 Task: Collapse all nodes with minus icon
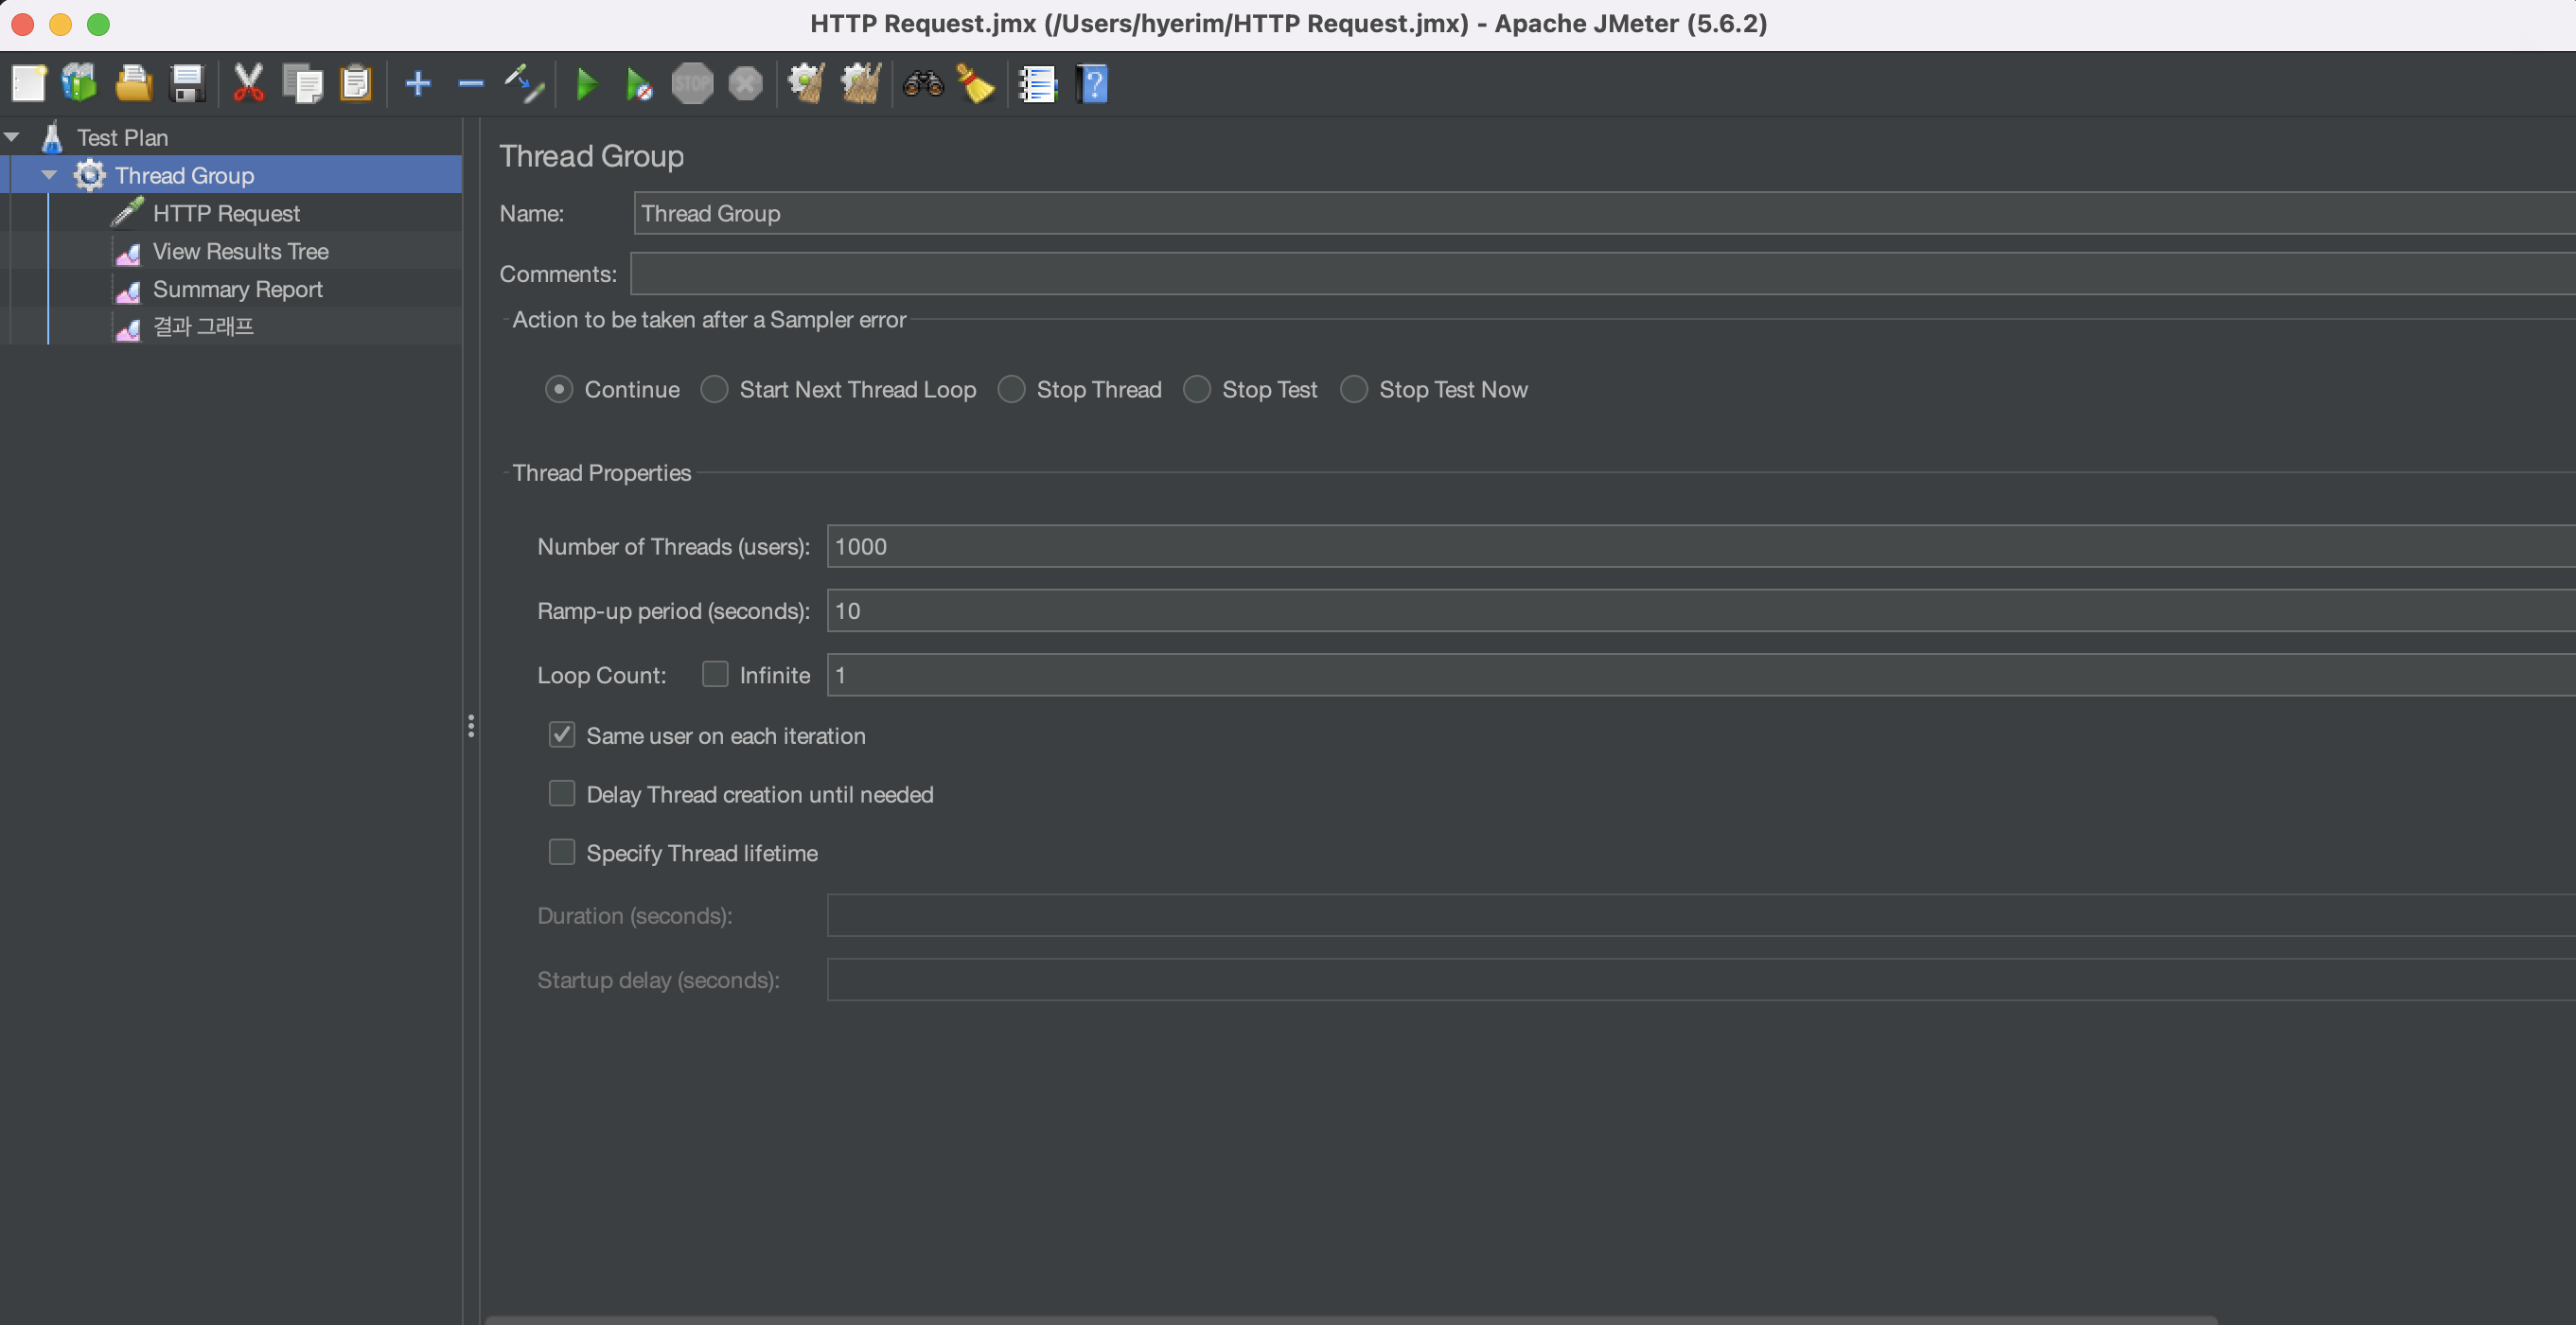[471, 84]
